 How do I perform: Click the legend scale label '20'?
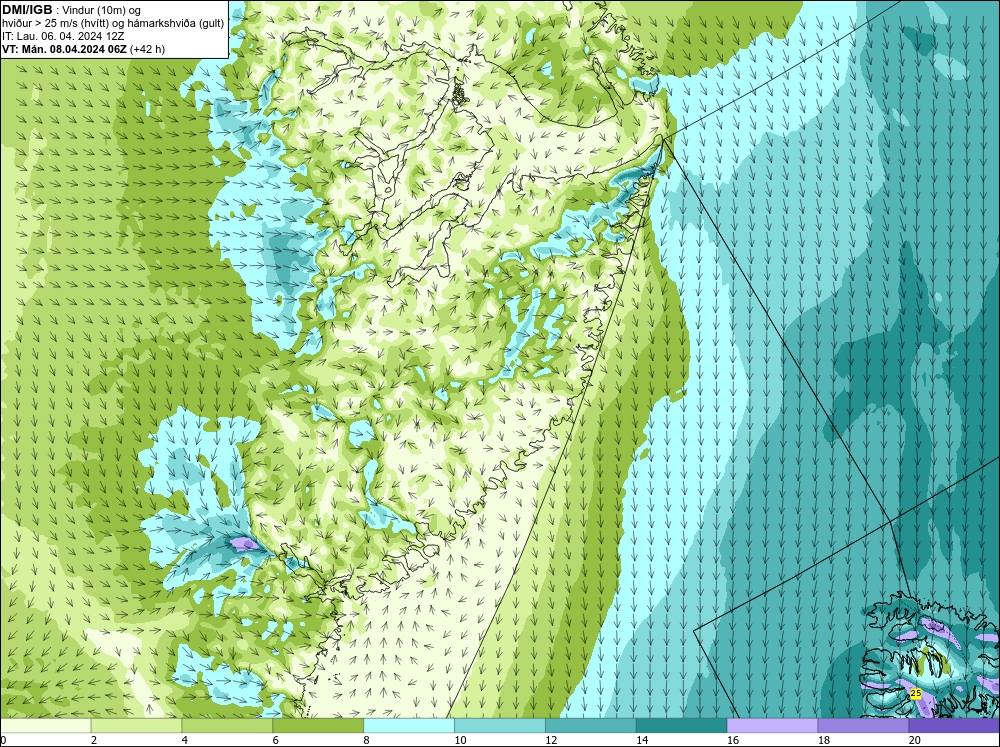[x=915, y=740]
